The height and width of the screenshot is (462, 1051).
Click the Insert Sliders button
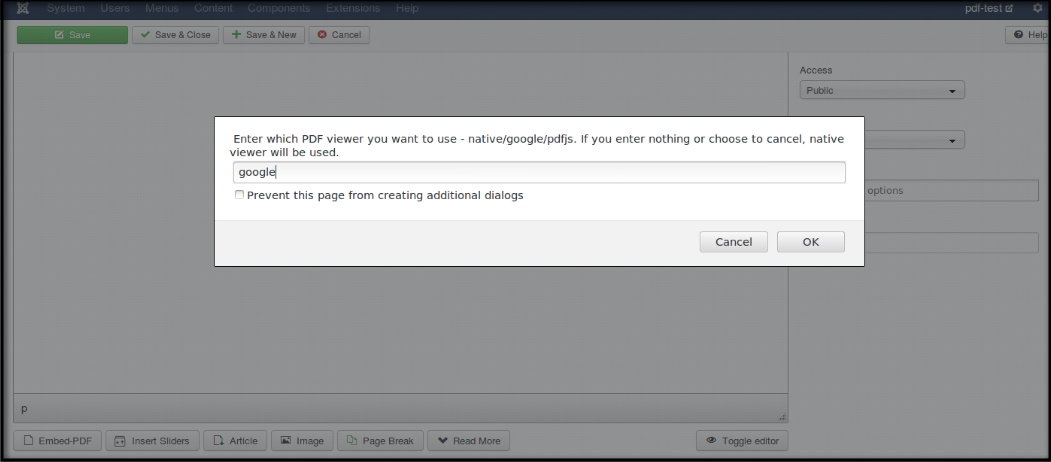click(x=152, y=441)
